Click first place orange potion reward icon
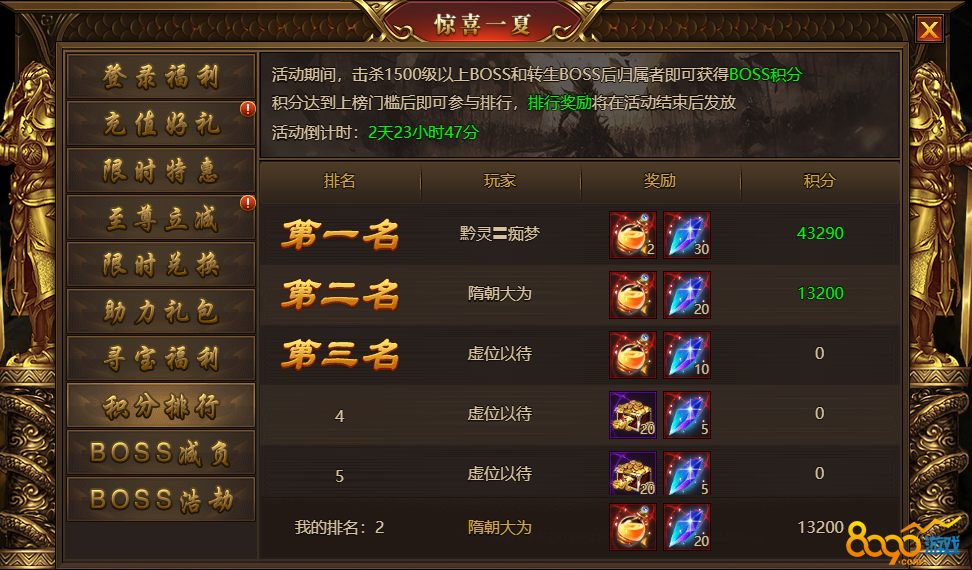 pyautogui.click(x=633, y=235)
